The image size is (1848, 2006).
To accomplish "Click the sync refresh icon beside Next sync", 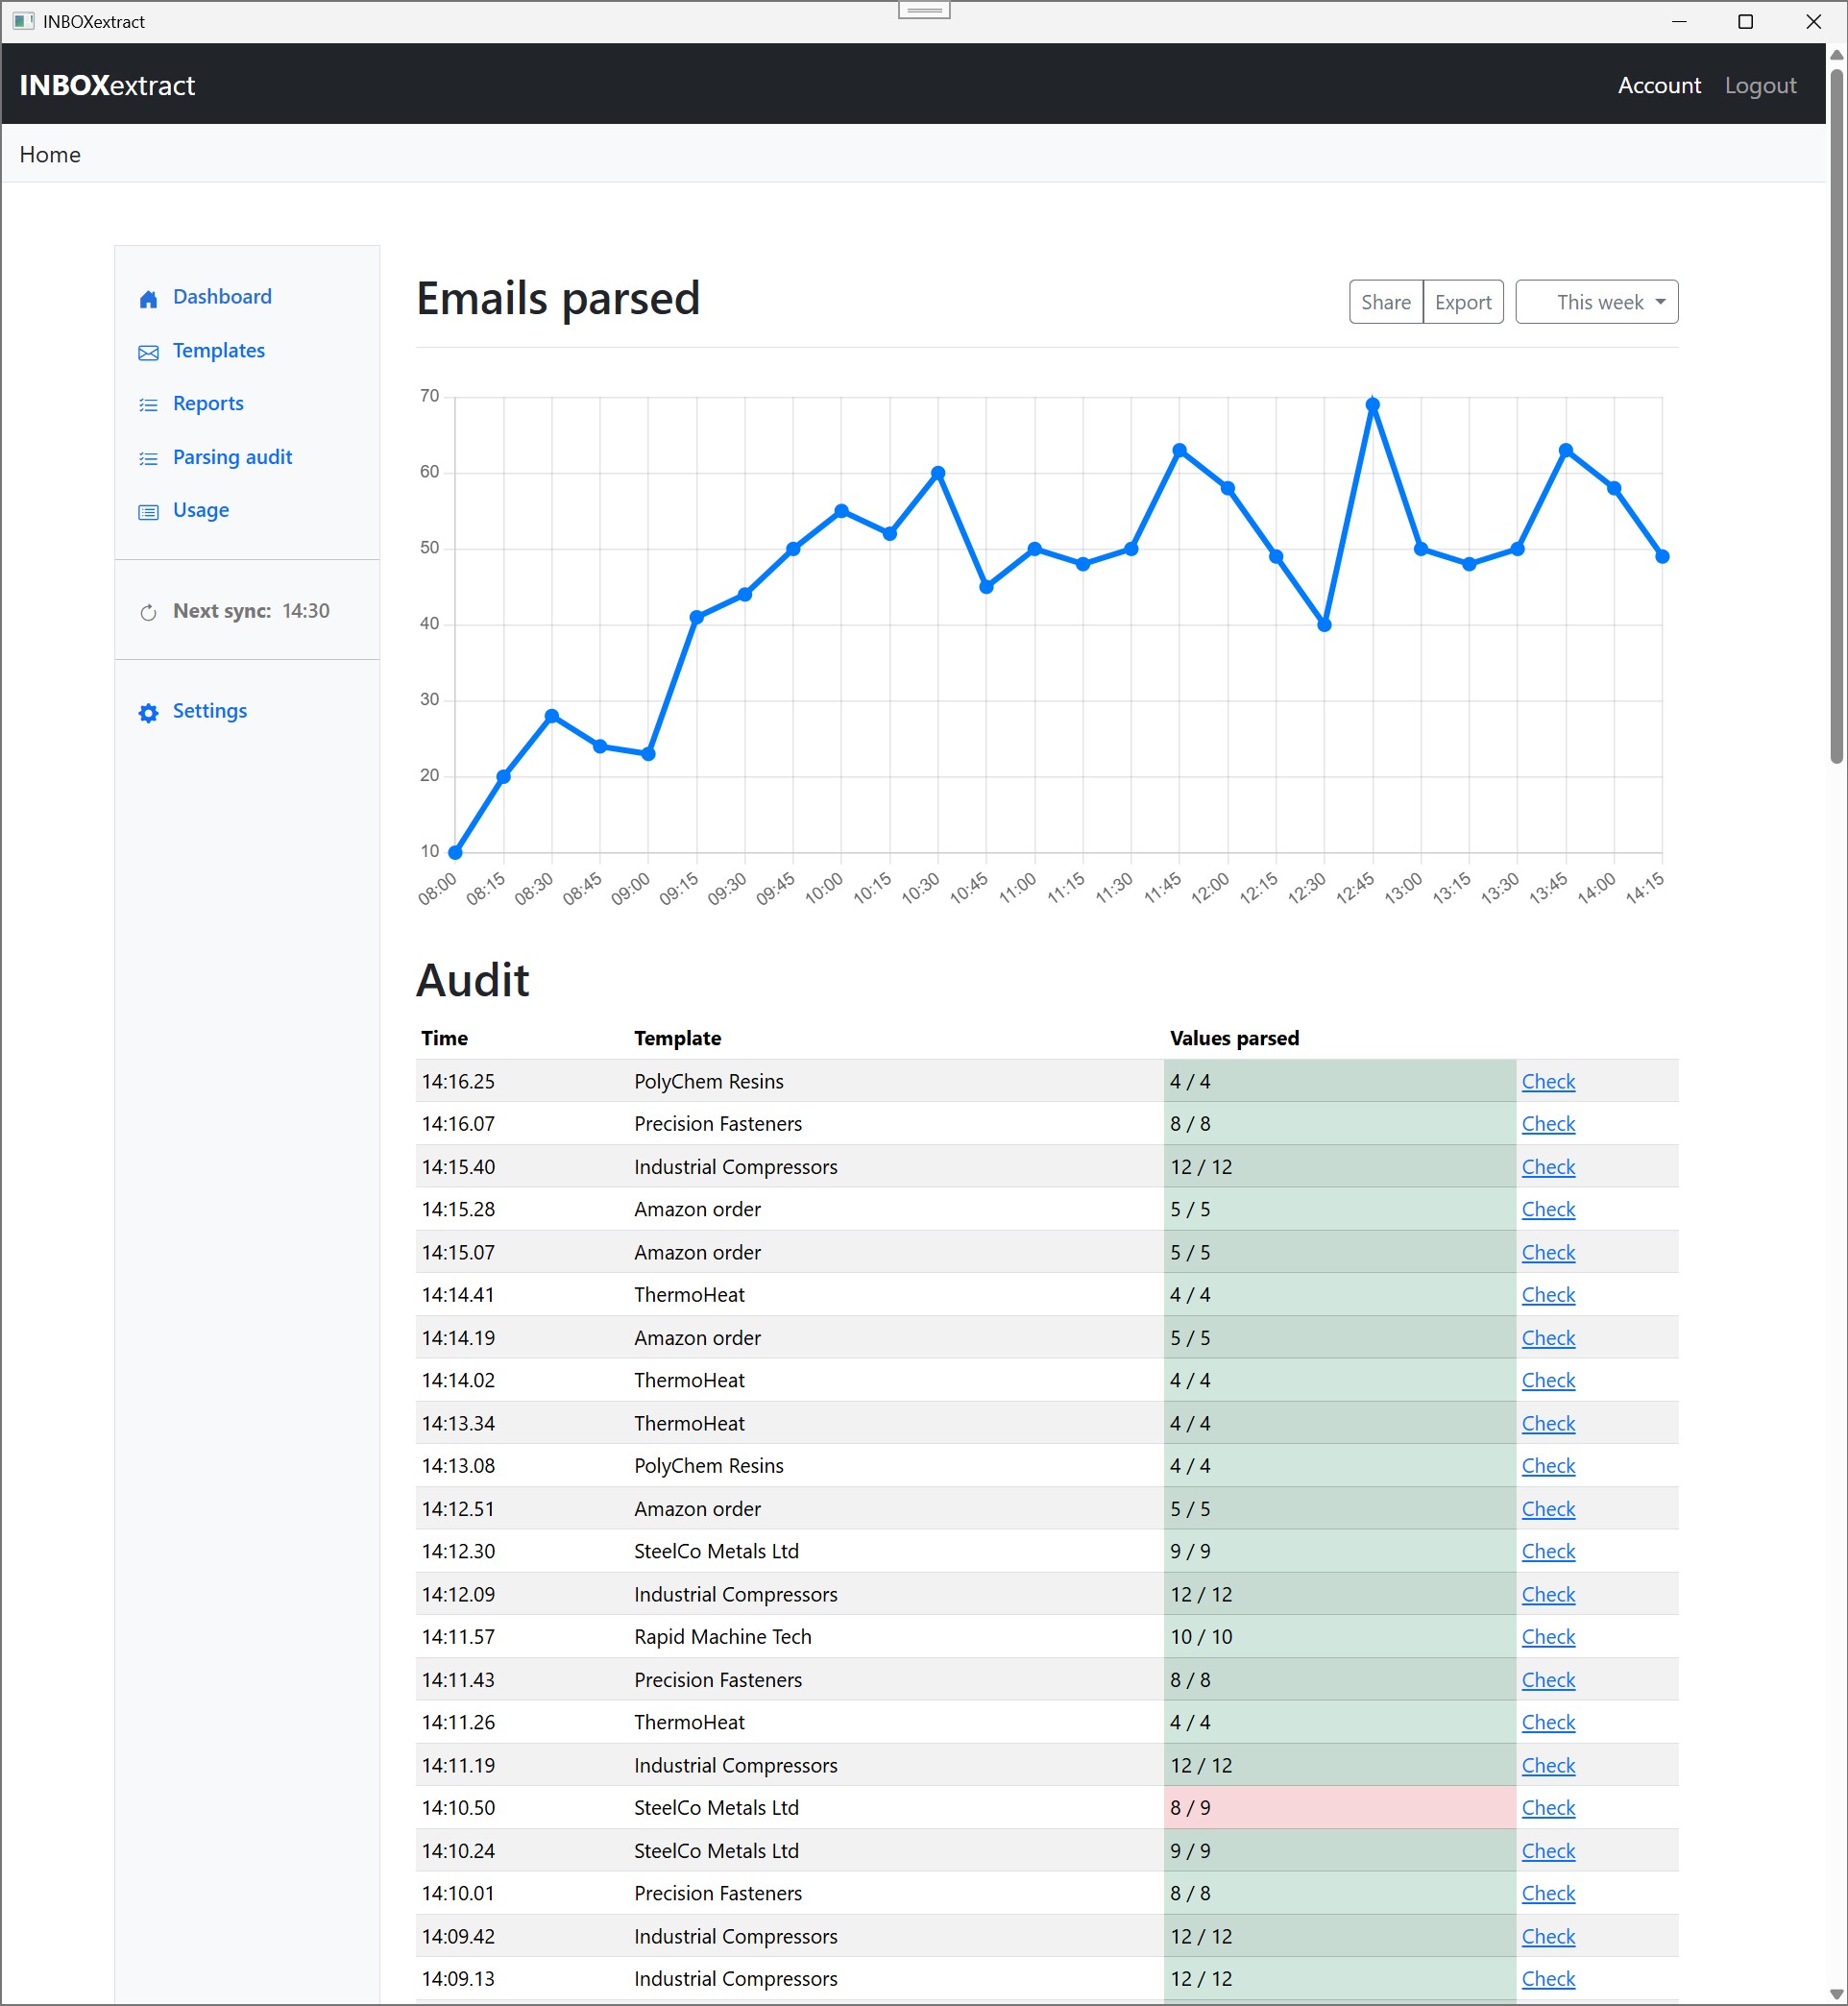I will 148,611.
